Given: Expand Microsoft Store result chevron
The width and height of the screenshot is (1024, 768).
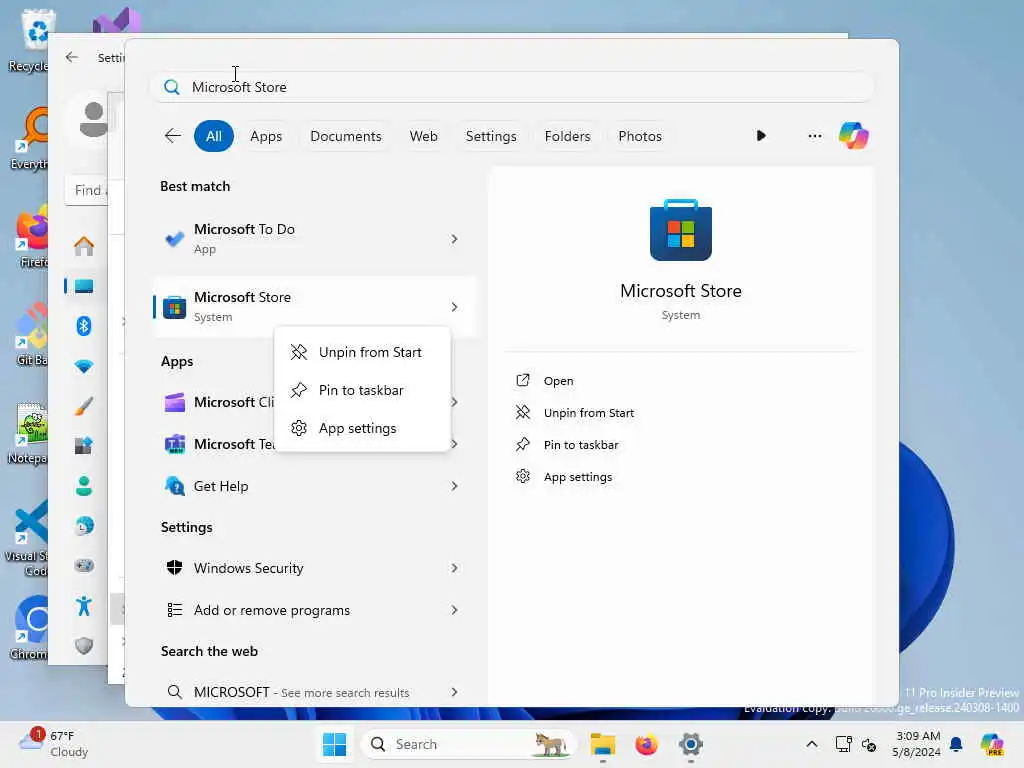Looking at the screenshot, I should (455, 307).
